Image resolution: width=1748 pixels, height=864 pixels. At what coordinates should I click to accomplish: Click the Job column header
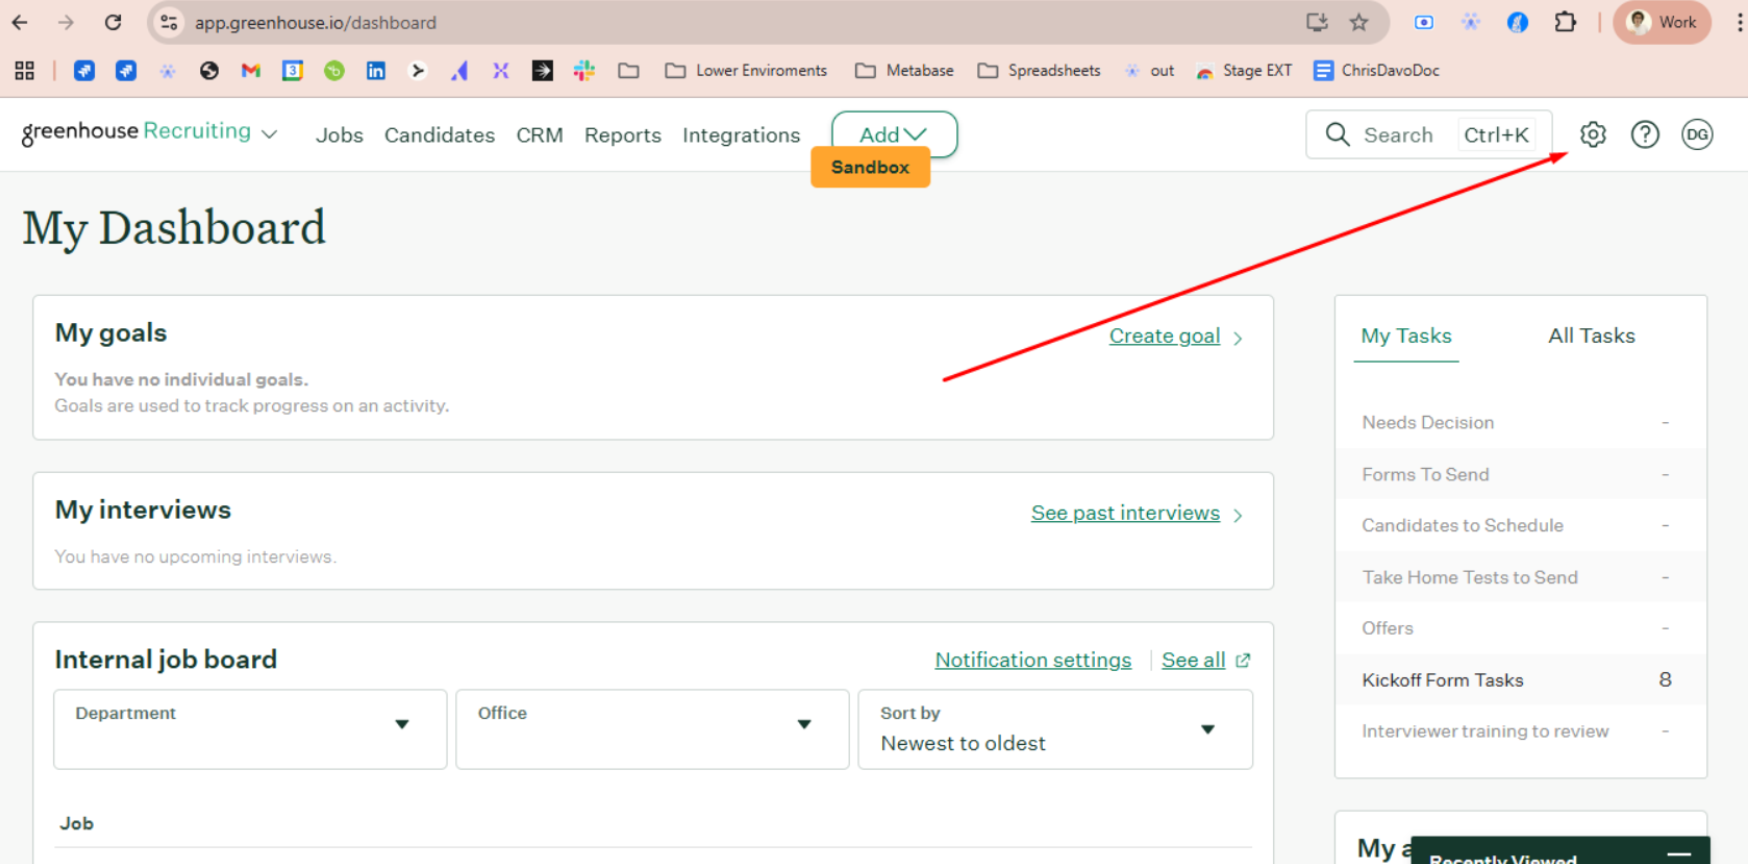pyautogui.click(x=76, y=823)
